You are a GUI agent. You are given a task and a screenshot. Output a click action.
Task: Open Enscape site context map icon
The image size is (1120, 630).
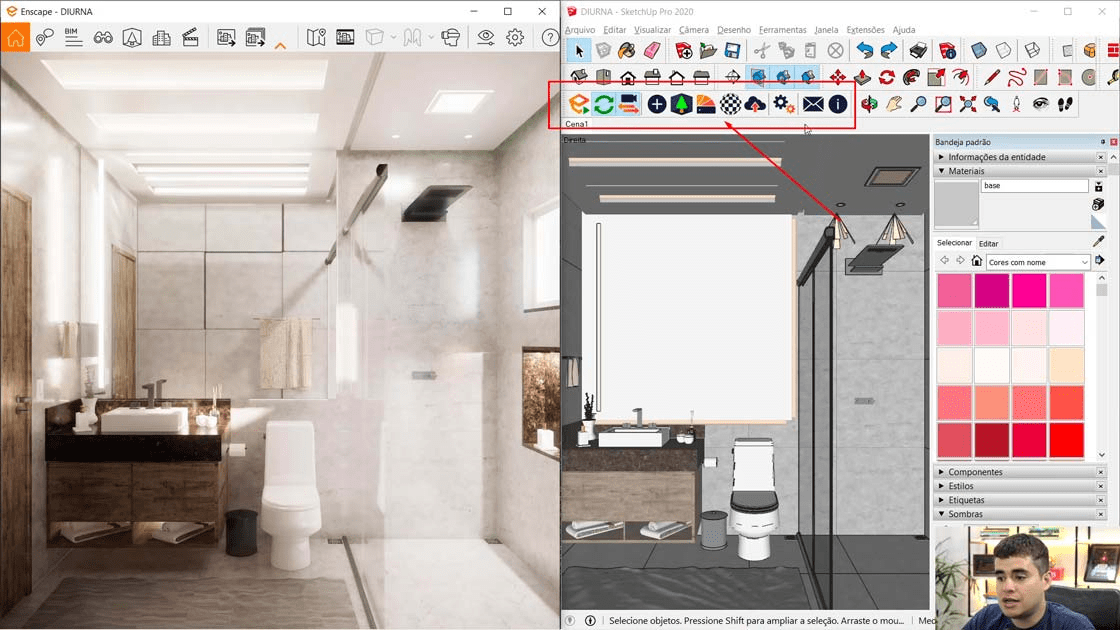316,37
